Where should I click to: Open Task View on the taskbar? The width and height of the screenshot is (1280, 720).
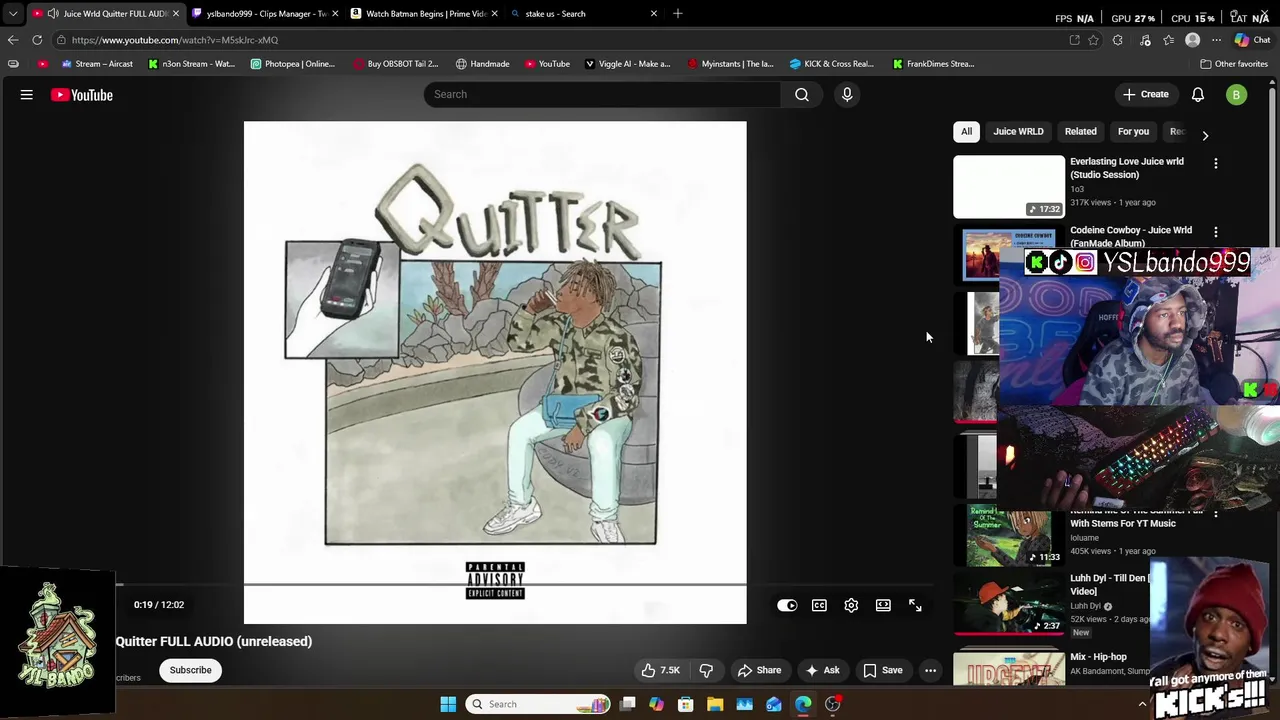628,704
